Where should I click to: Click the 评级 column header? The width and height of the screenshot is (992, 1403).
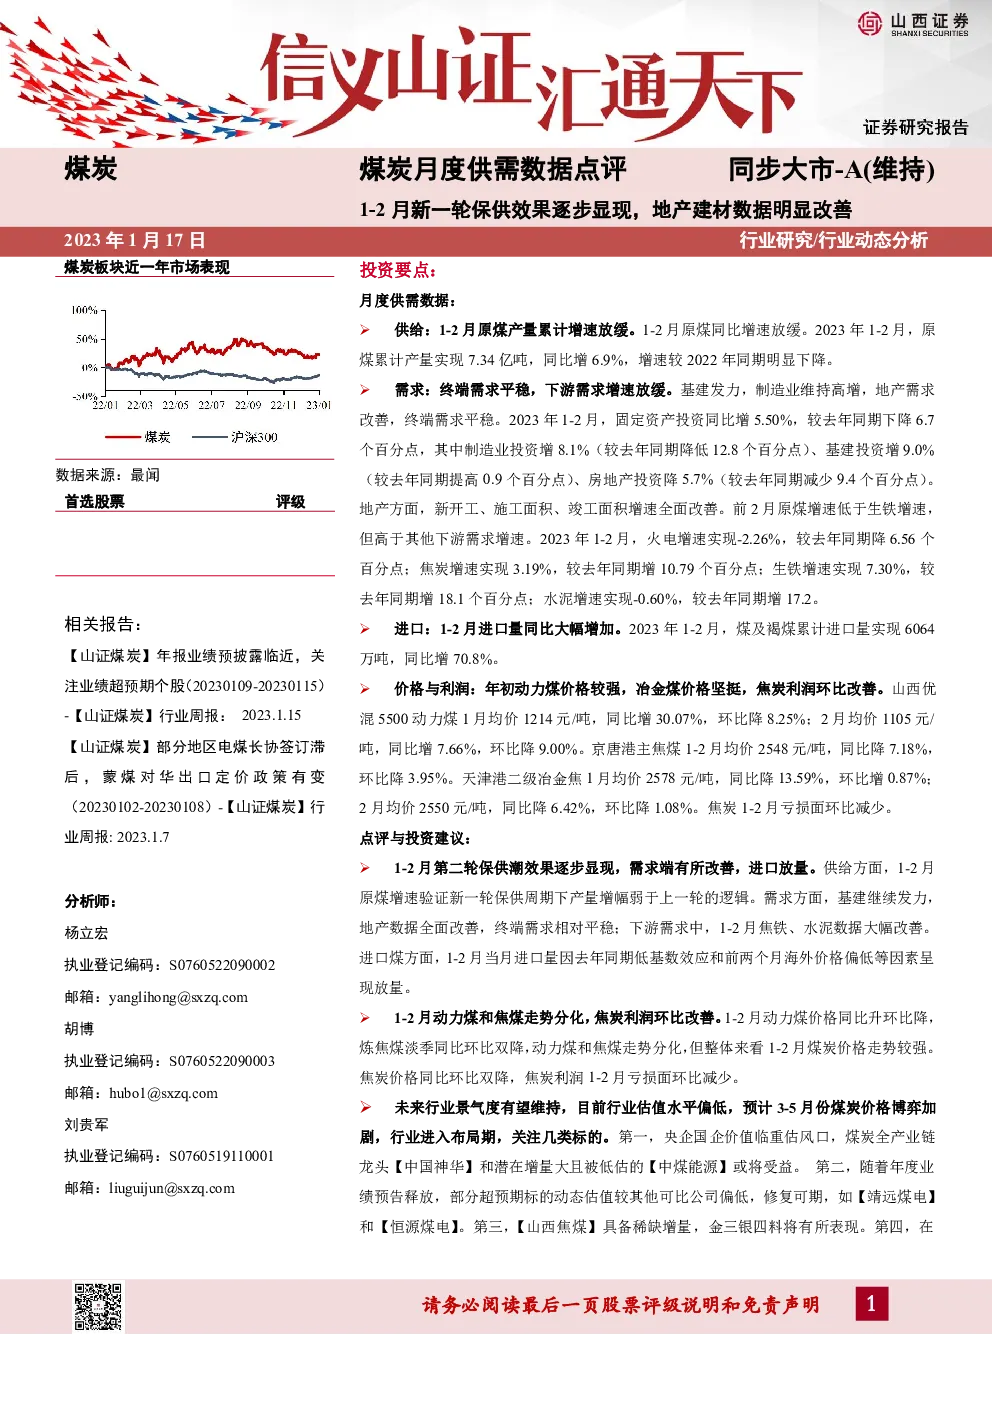coord(290,501)
